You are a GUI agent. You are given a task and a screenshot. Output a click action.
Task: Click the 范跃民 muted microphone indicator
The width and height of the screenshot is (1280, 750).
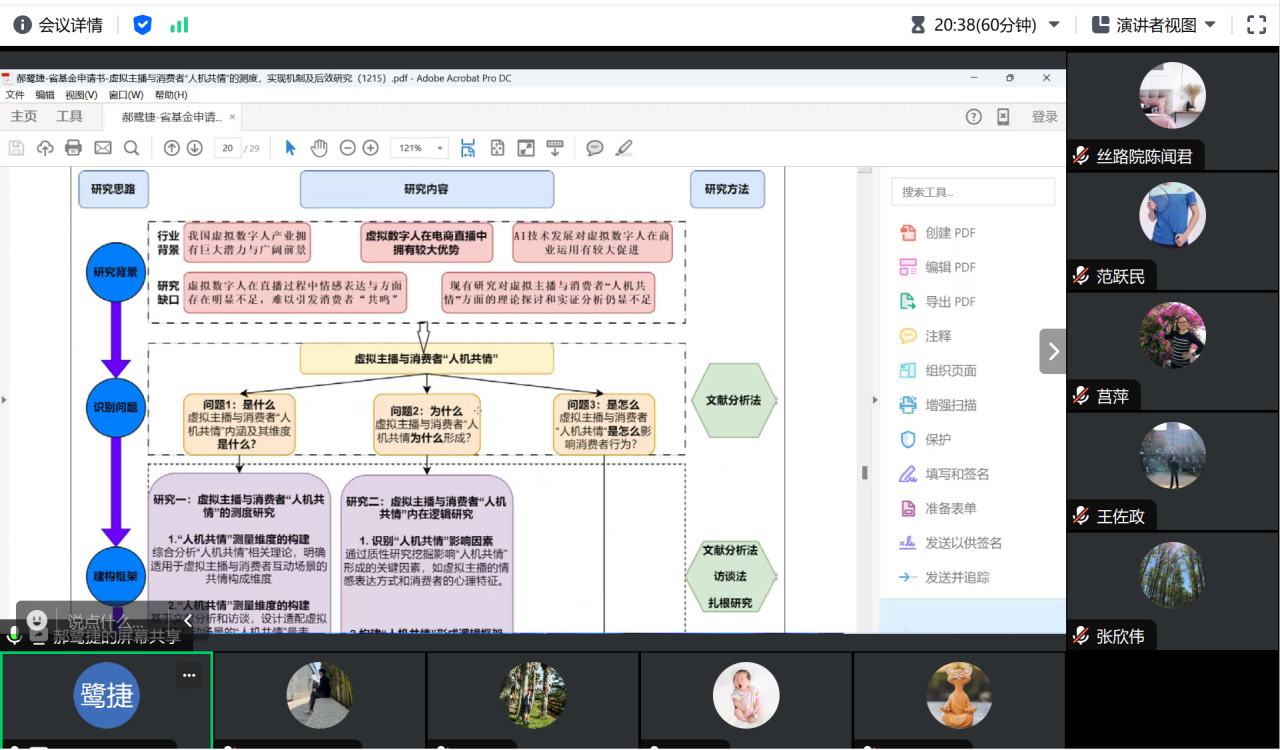[1081, 276]
